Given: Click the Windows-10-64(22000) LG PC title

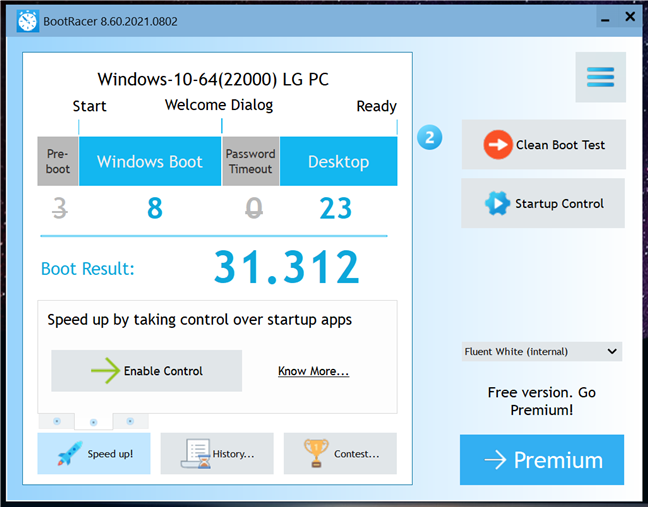Looking at the screenshot, I should click(213, 79).
